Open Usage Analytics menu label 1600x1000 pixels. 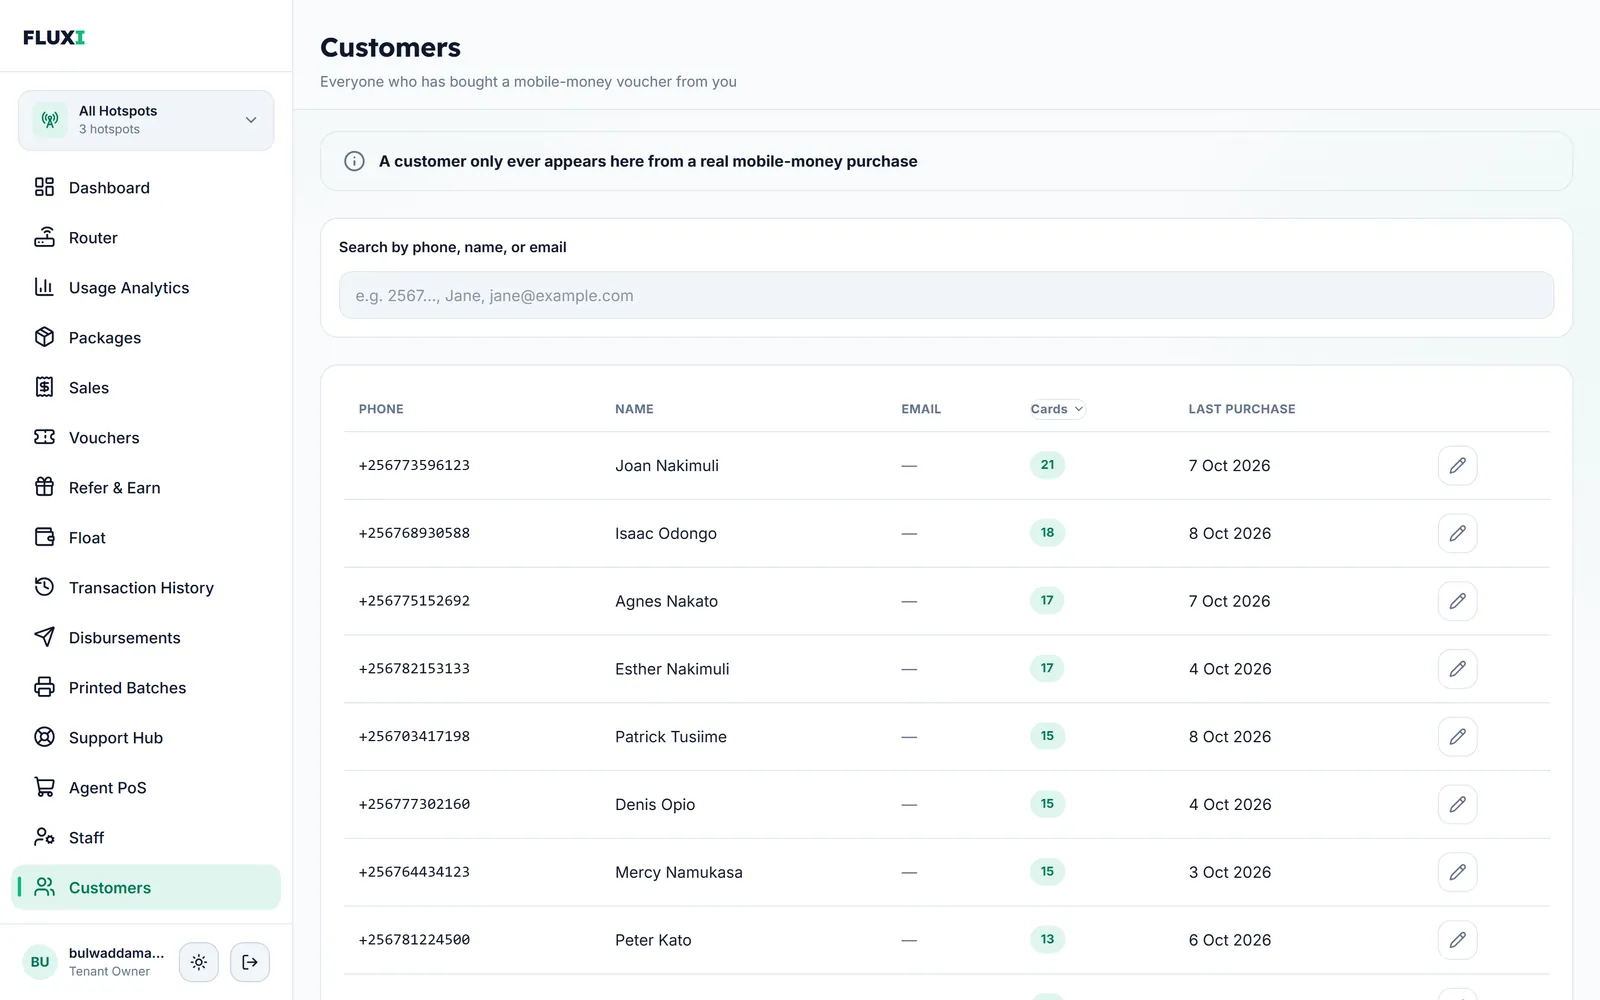129,288
